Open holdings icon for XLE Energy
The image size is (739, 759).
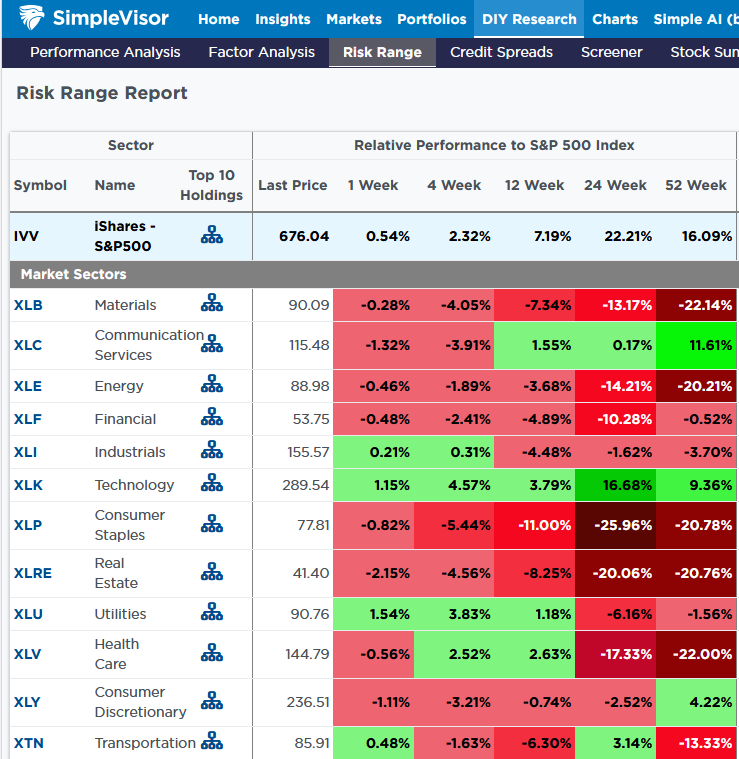coord(211,385)
